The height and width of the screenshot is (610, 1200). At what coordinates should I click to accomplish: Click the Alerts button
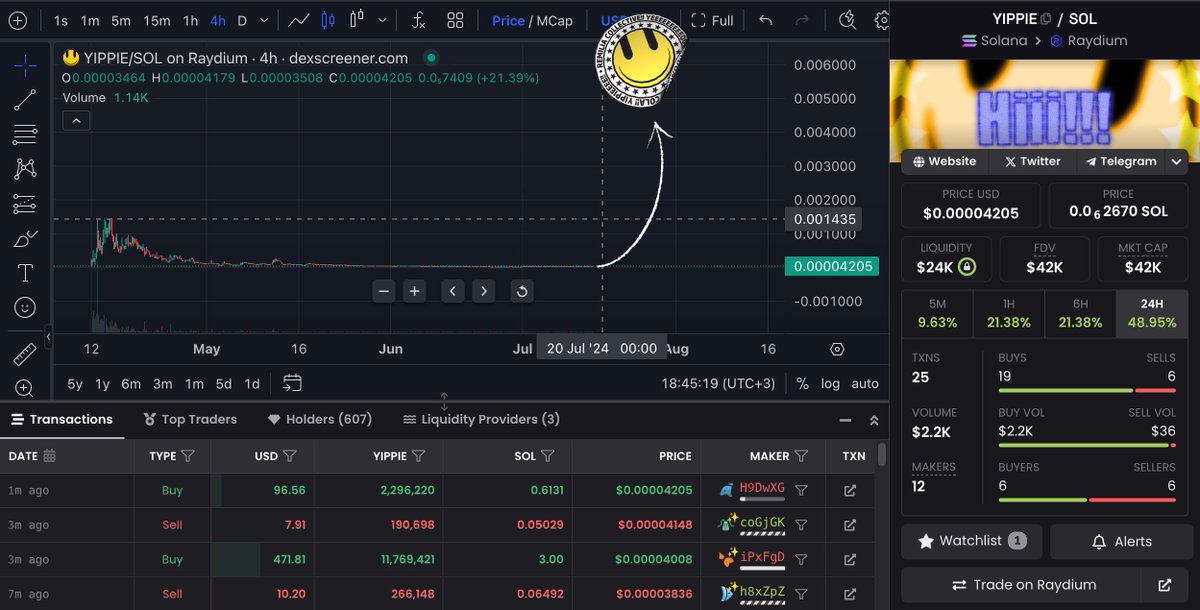click(1120, 541)
